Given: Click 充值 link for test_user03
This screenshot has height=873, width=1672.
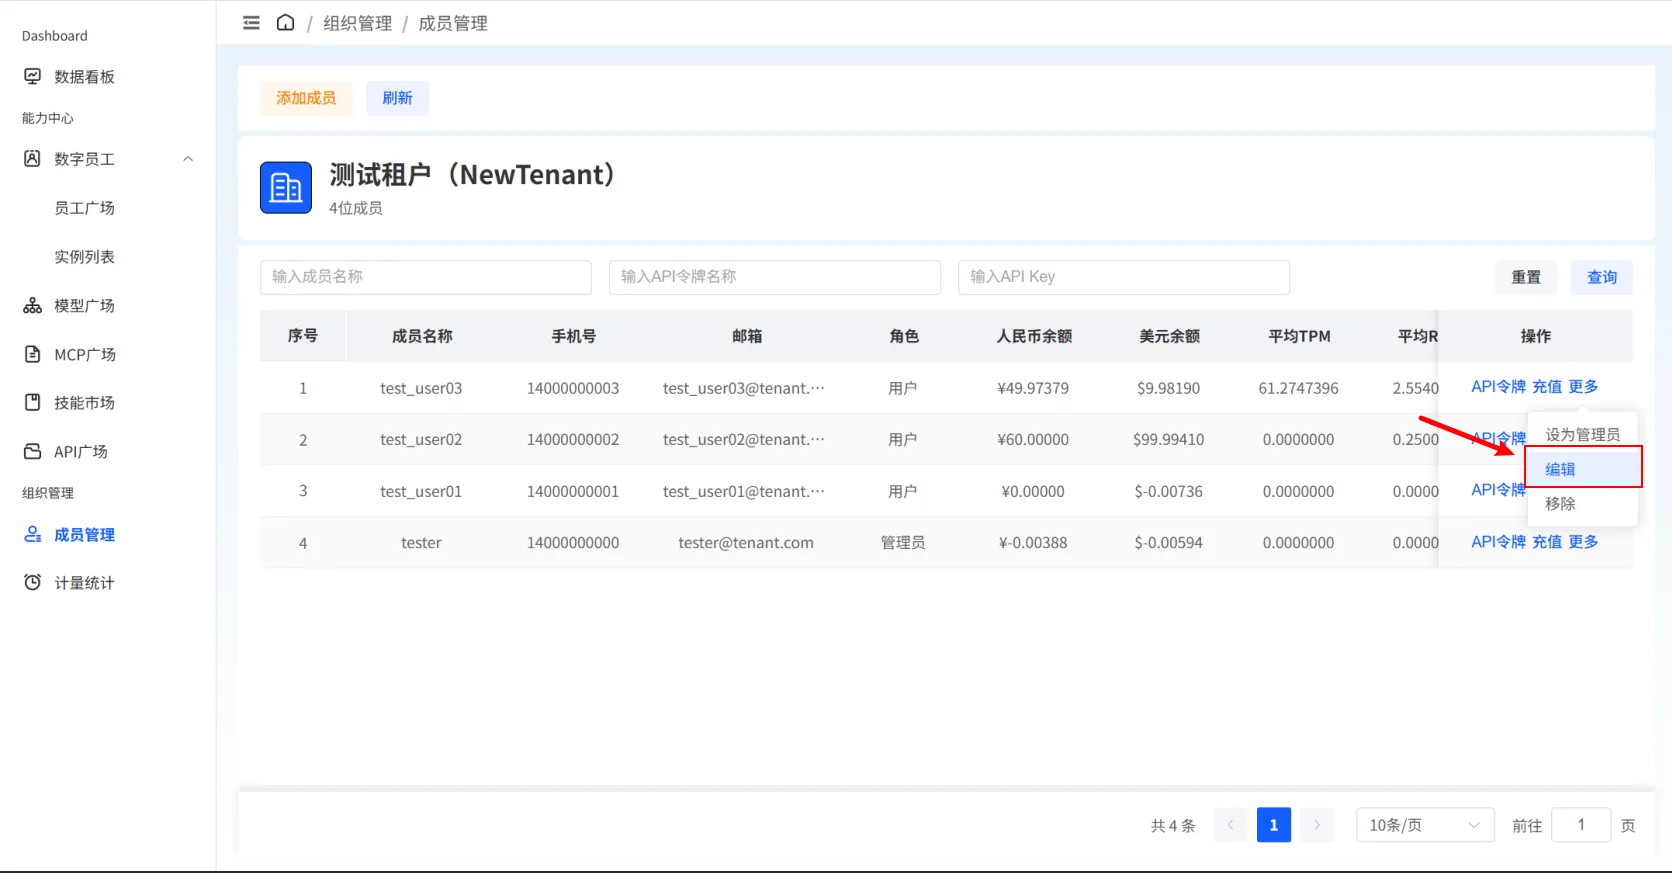Looking at the screenshot, I should (x=1547, y=387).
